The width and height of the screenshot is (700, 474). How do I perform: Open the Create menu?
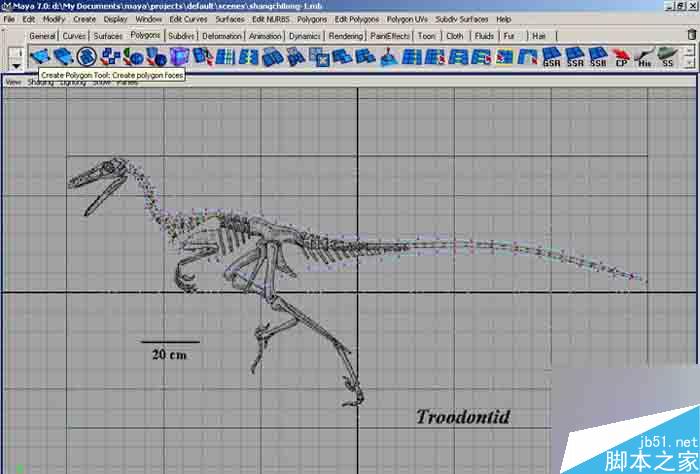click(84, 19)
